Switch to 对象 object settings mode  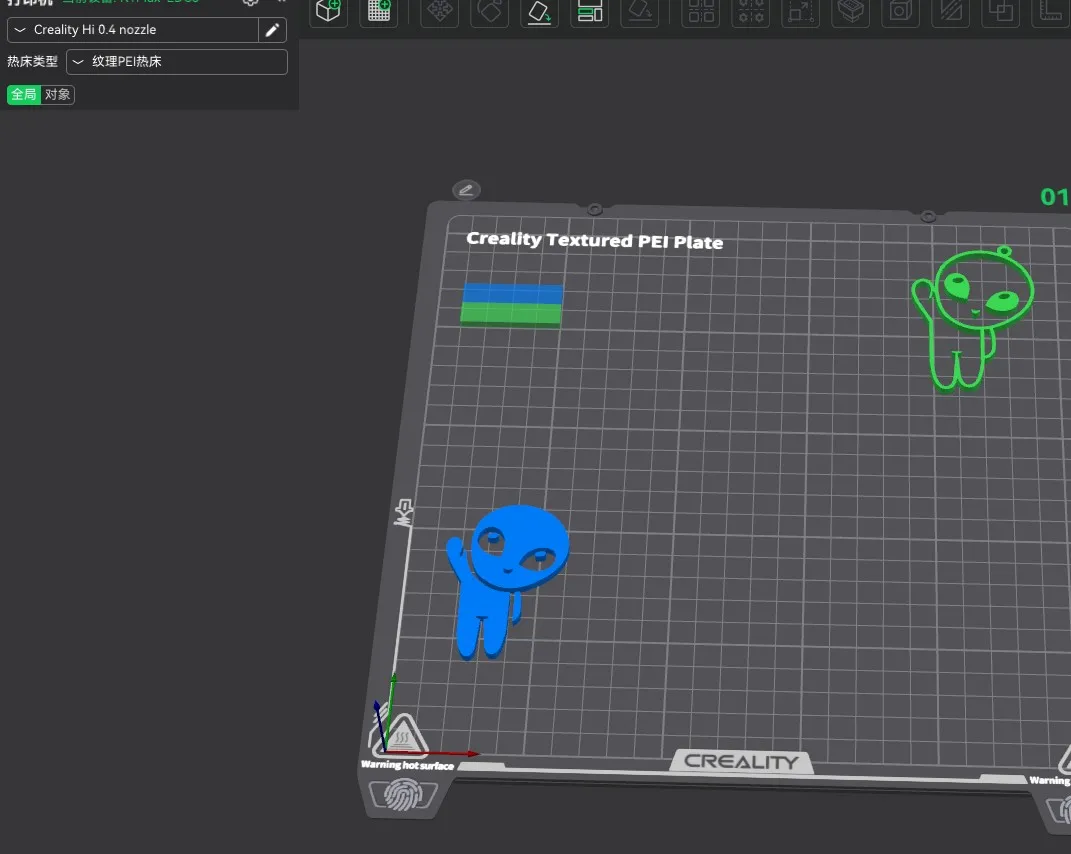(57, 94)
